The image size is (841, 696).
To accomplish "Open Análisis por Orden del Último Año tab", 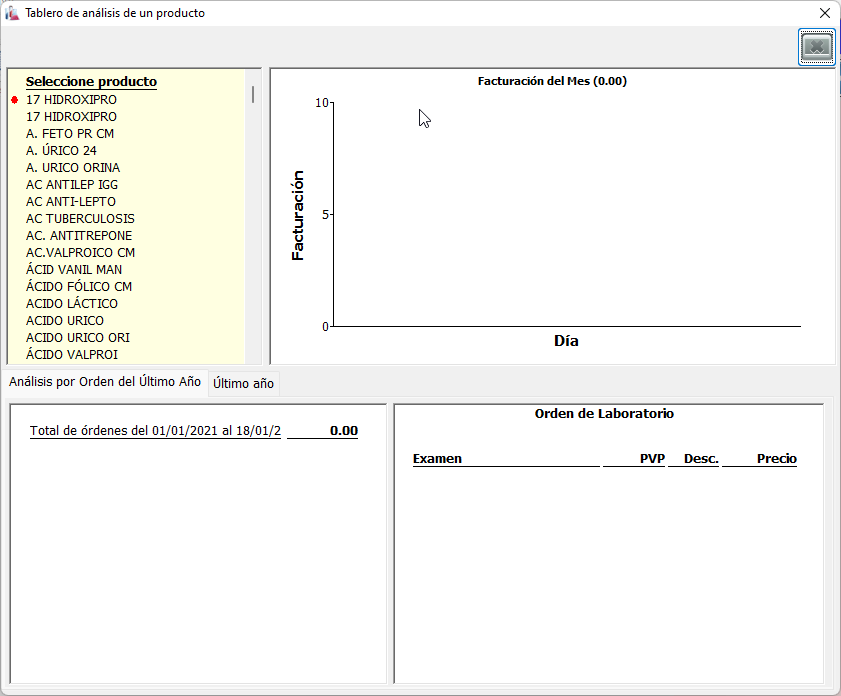I will pos(105,382).
